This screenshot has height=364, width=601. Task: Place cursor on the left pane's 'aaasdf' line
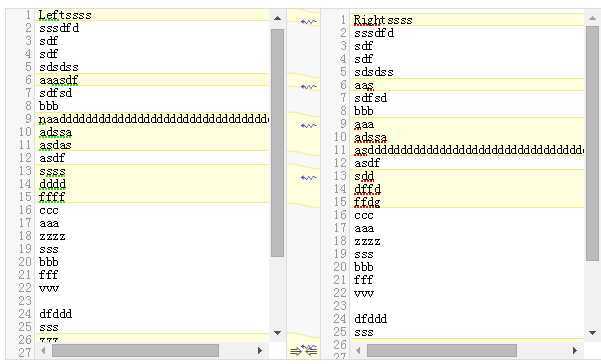tap(152, 80)
